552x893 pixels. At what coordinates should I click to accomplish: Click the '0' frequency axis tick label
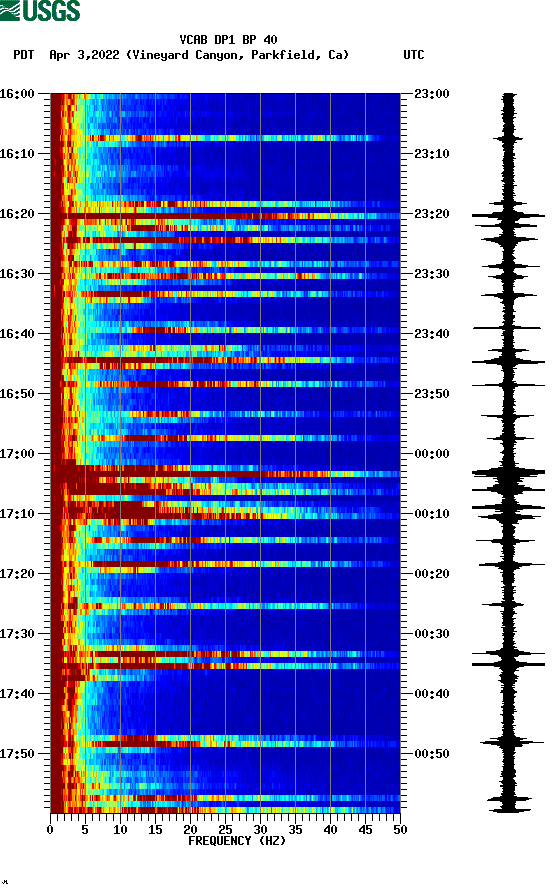coord(50,830)
